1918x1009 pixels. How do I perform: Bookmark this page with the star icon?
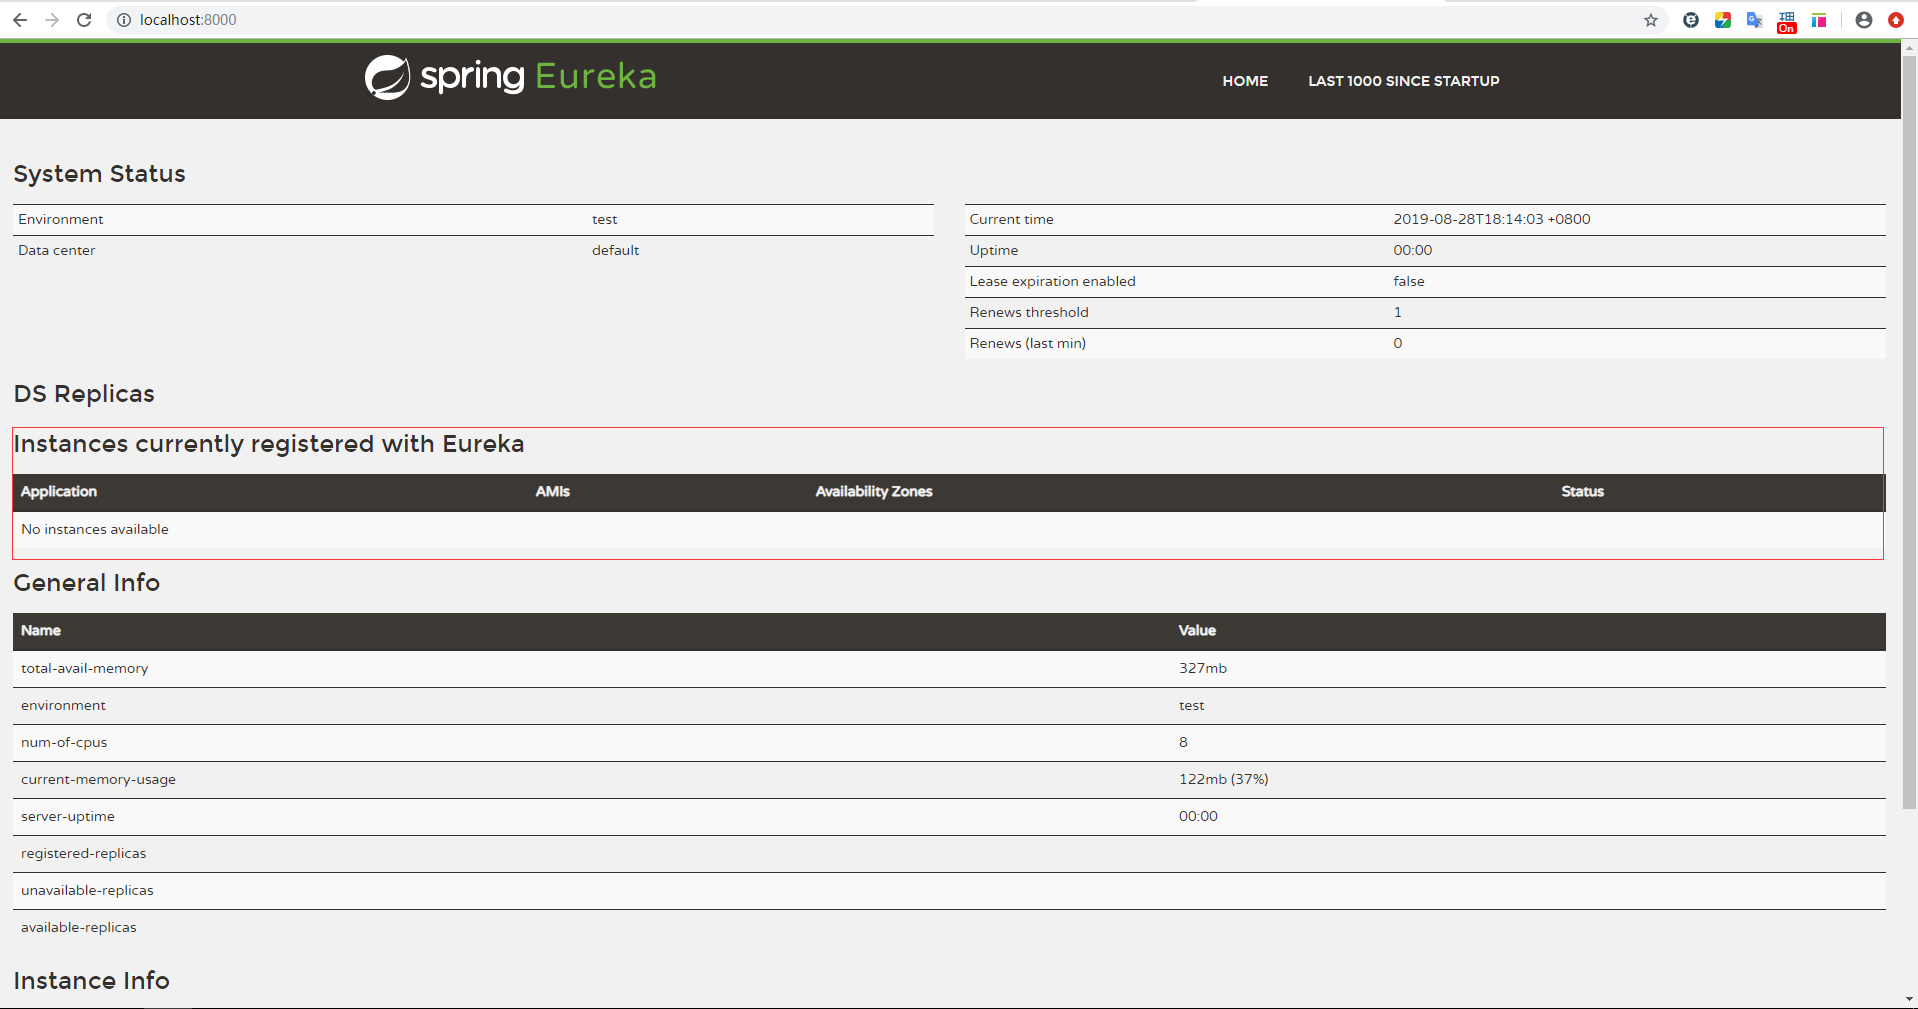(1651, 20)
